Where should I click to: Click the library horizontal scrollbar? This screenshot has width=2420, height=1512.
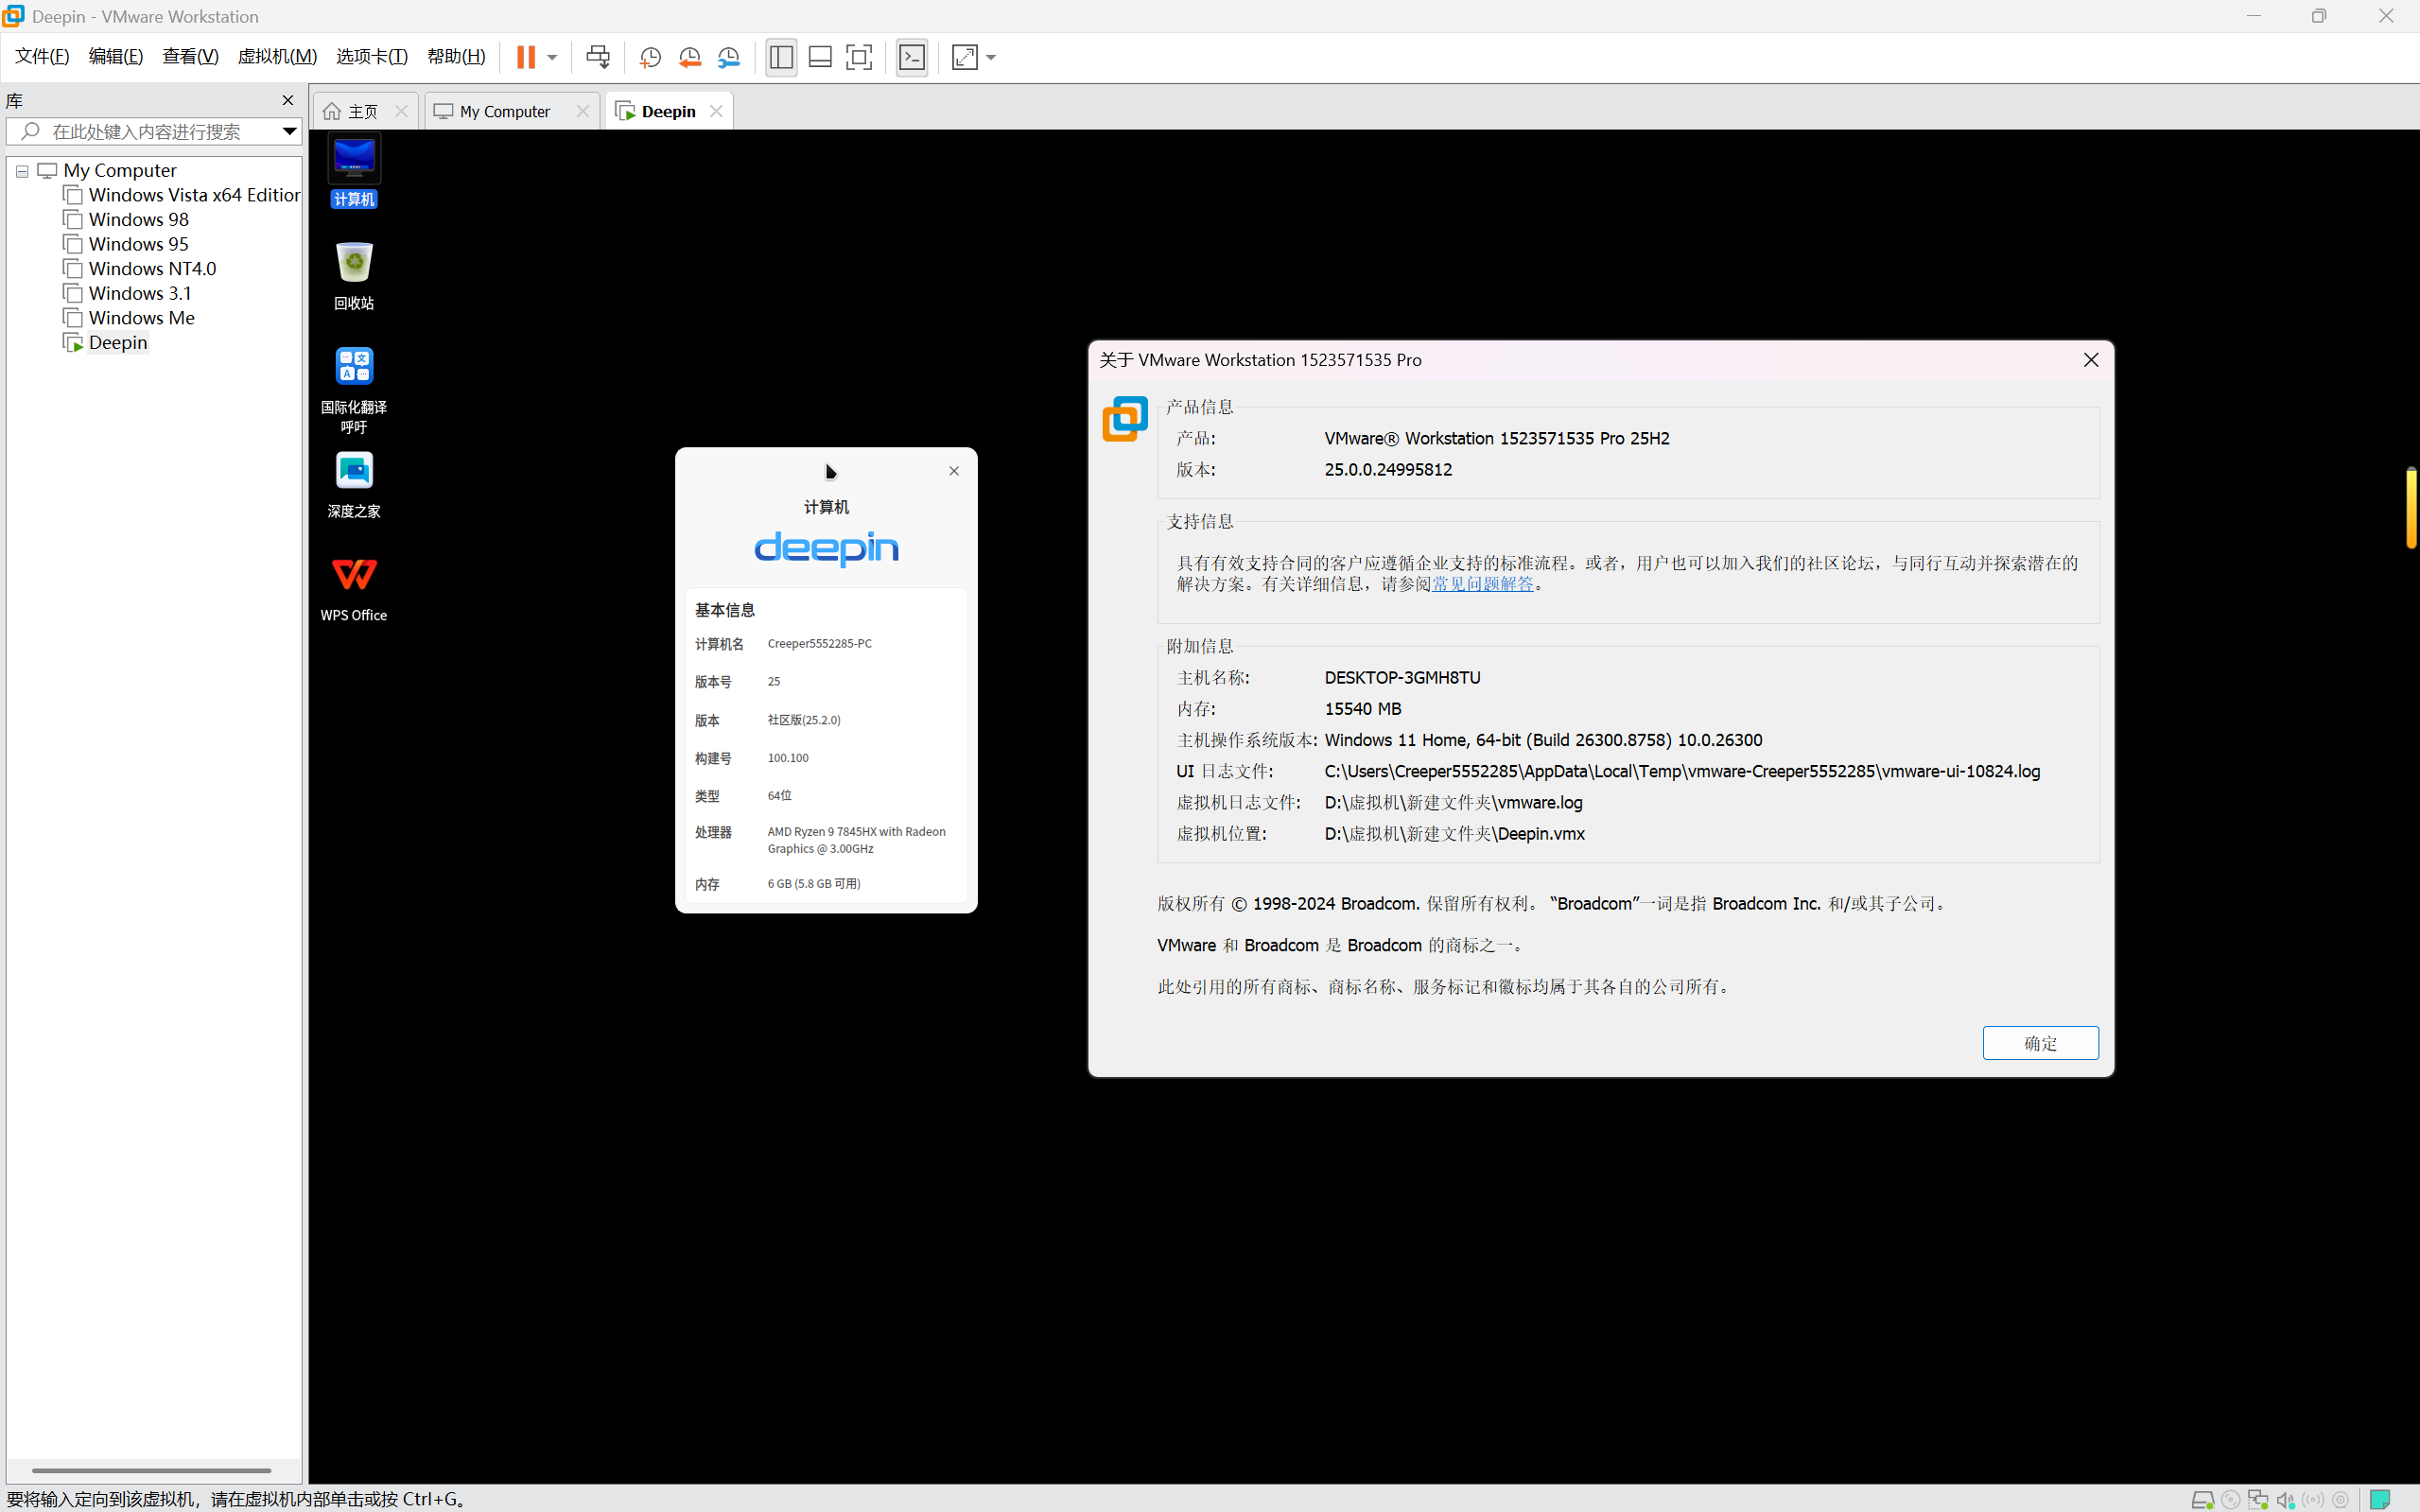151,1470
